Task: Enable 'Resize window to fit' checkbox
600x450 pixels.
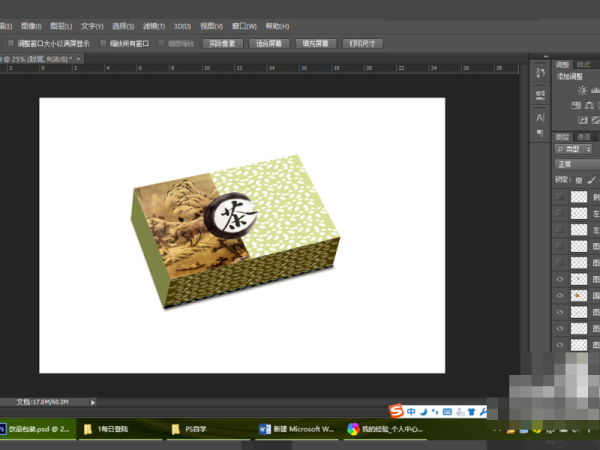Action: (x=11, y=44)
